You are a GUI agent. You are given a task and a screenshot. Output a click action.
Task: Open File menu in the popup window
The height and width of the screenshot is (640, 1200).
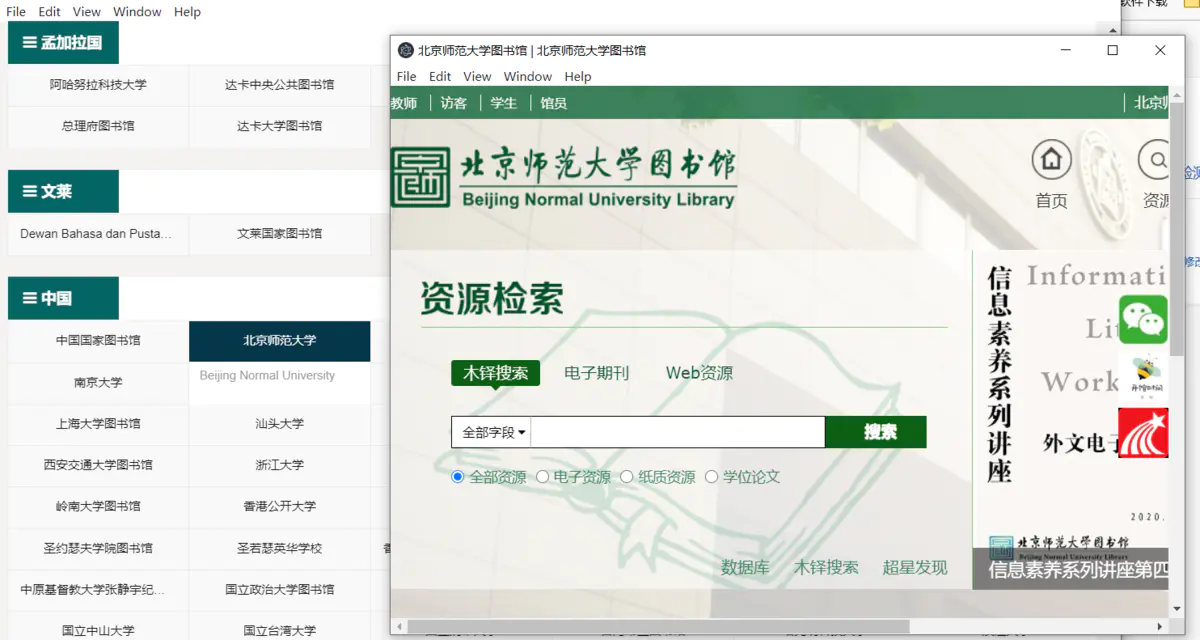pos(406,76)
